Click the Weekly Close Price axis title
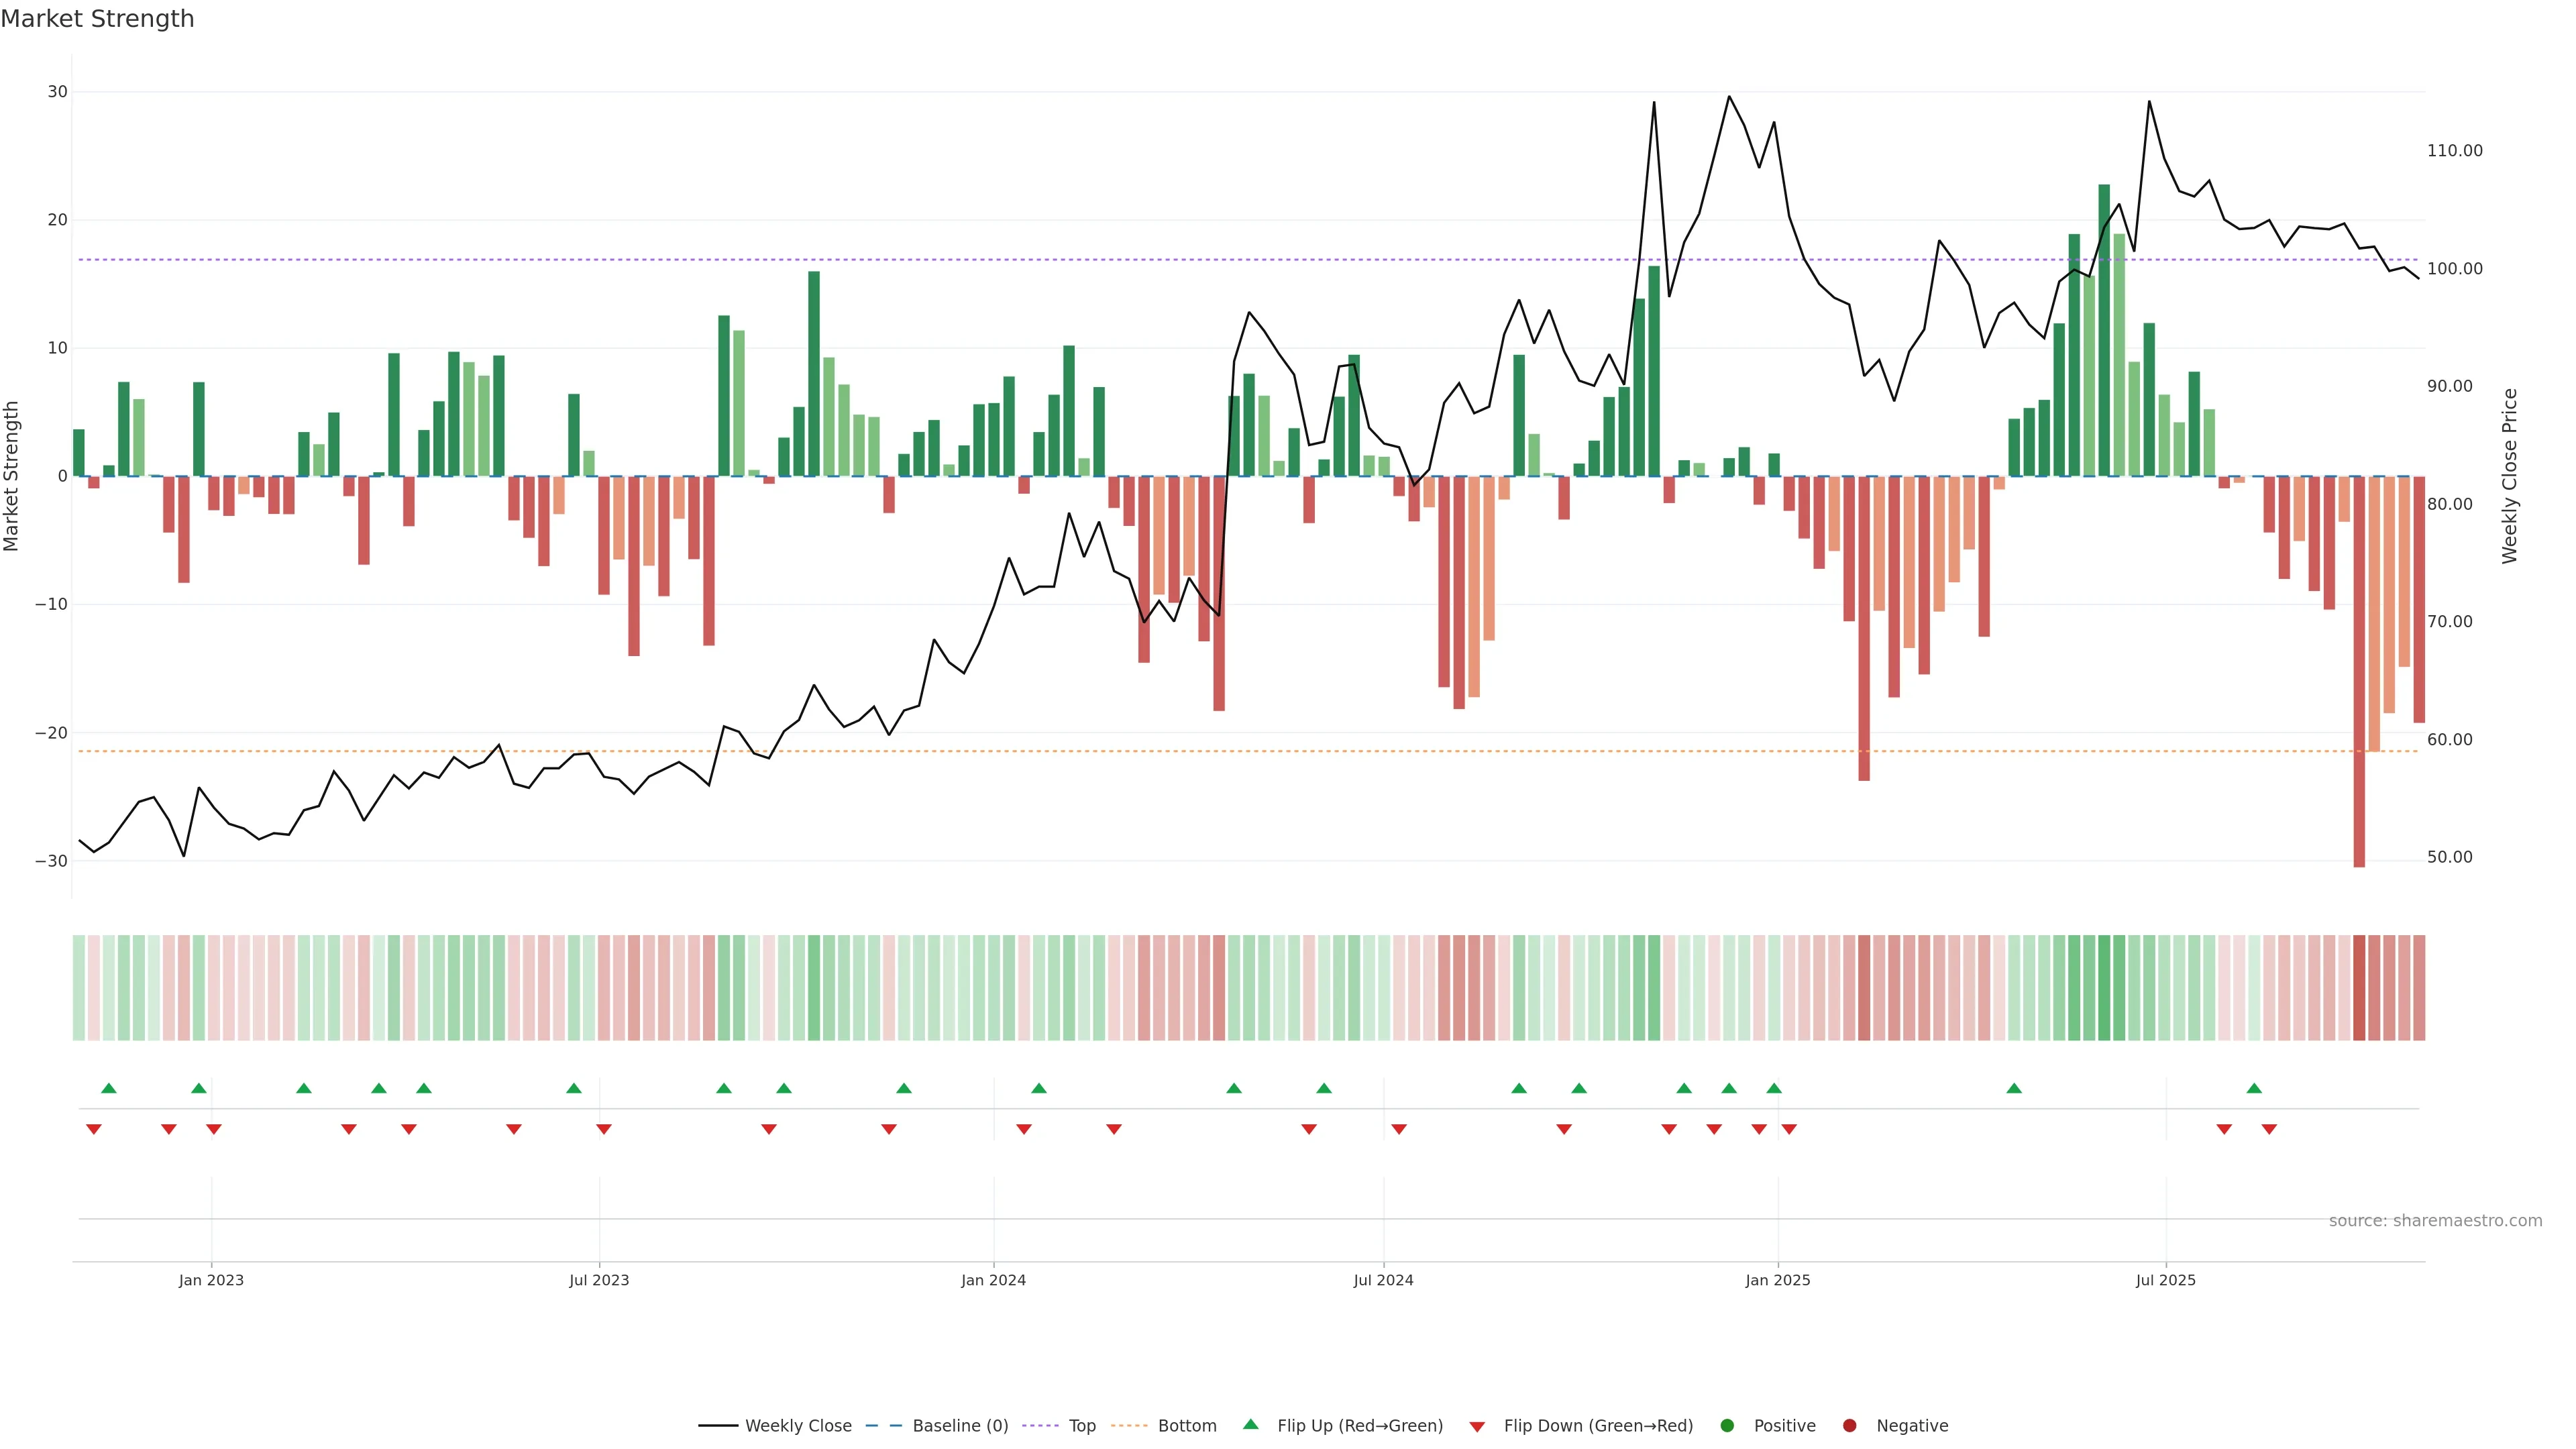 click(2509, 476)
